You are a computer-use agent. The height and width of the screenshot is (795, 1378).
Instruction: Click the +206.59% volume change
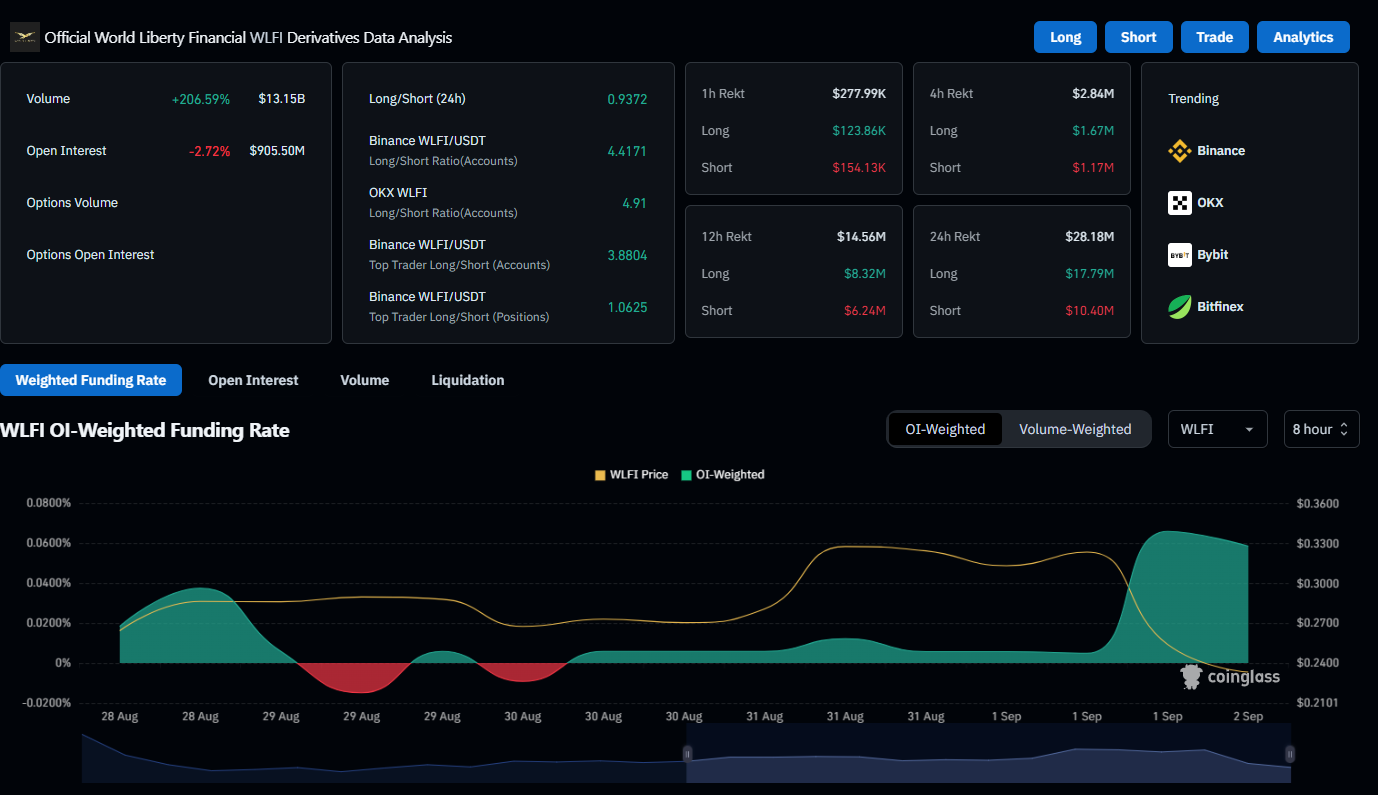(201, 99)
